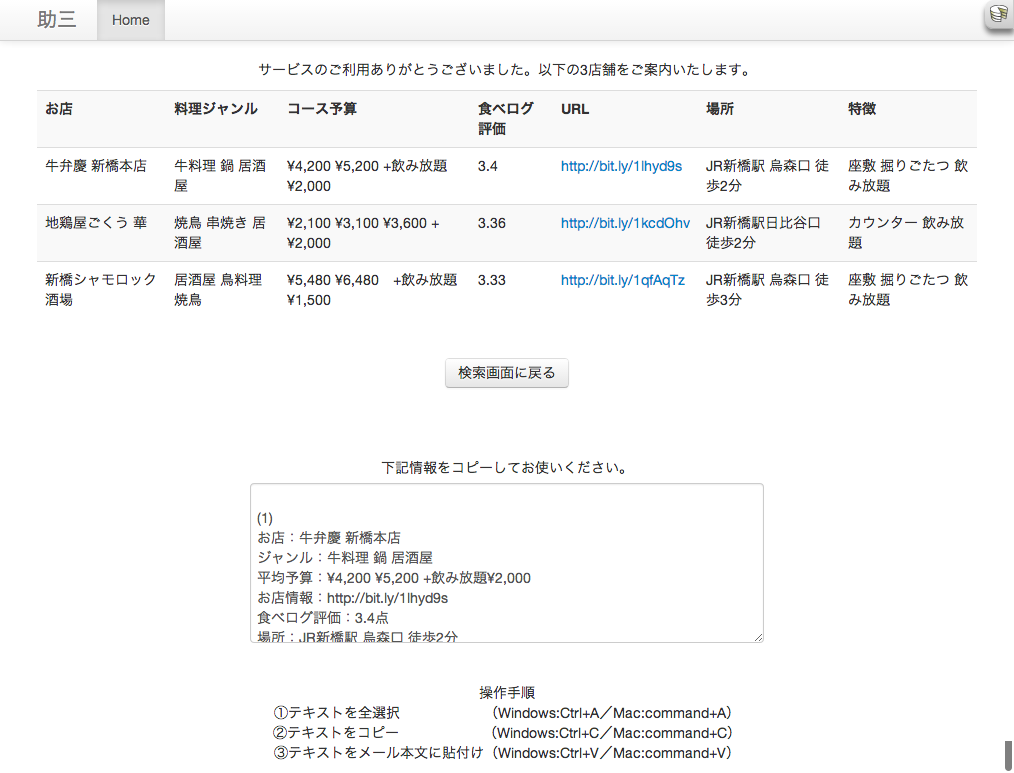Viewport: 1014px width, 773px height.
Task: Click location JR新橋駅 烏森口 徒歩2分 in table
Action: [767, 176]
